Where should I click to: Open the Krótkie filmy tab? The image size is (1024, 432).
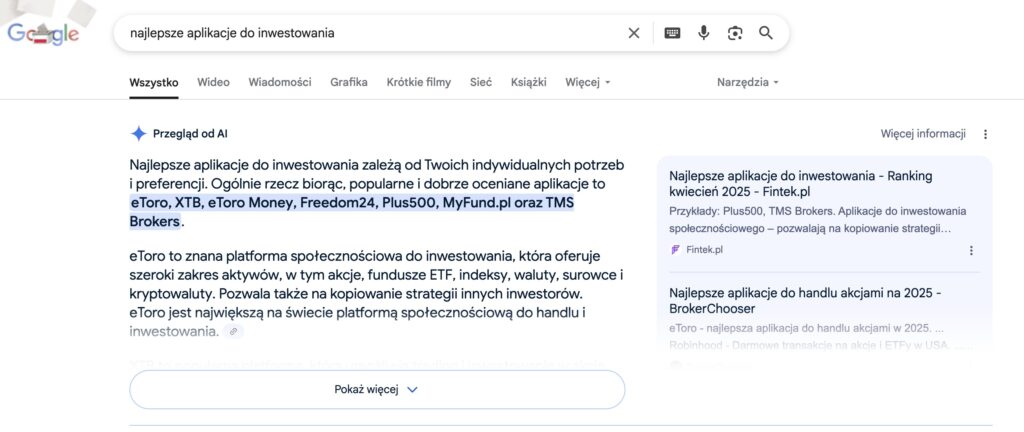click(x=419, y=82)
